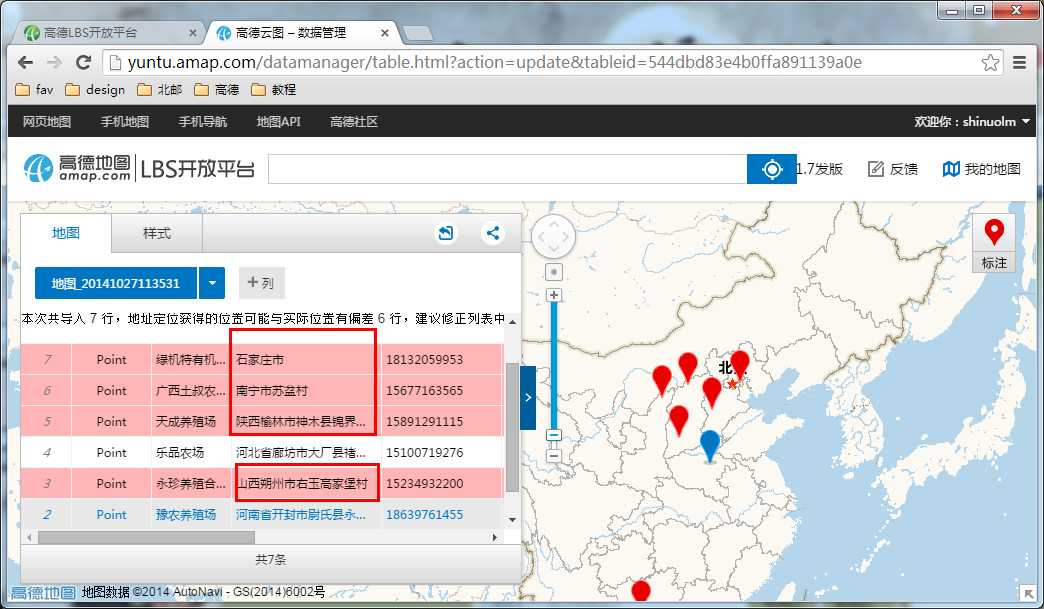Close the 高德LBS开放平台 tab
Screen dimensions: 1044x609
[x=192, y=33]
